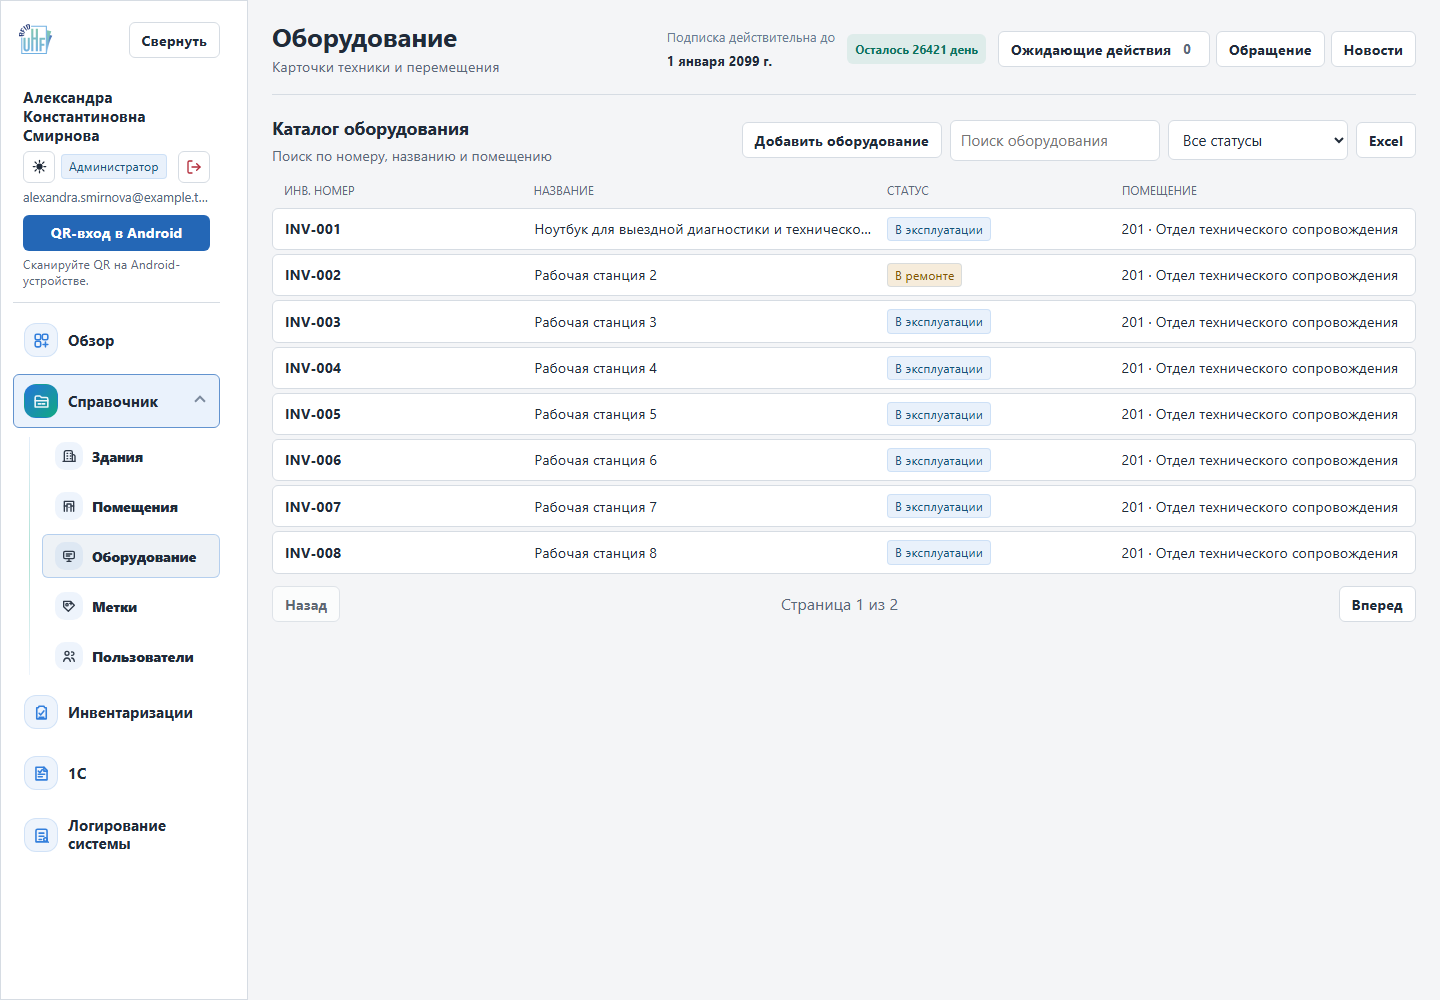Open the Здания menu item
The width and height of the screenshot is (1440, 1000).
(131, 457)
